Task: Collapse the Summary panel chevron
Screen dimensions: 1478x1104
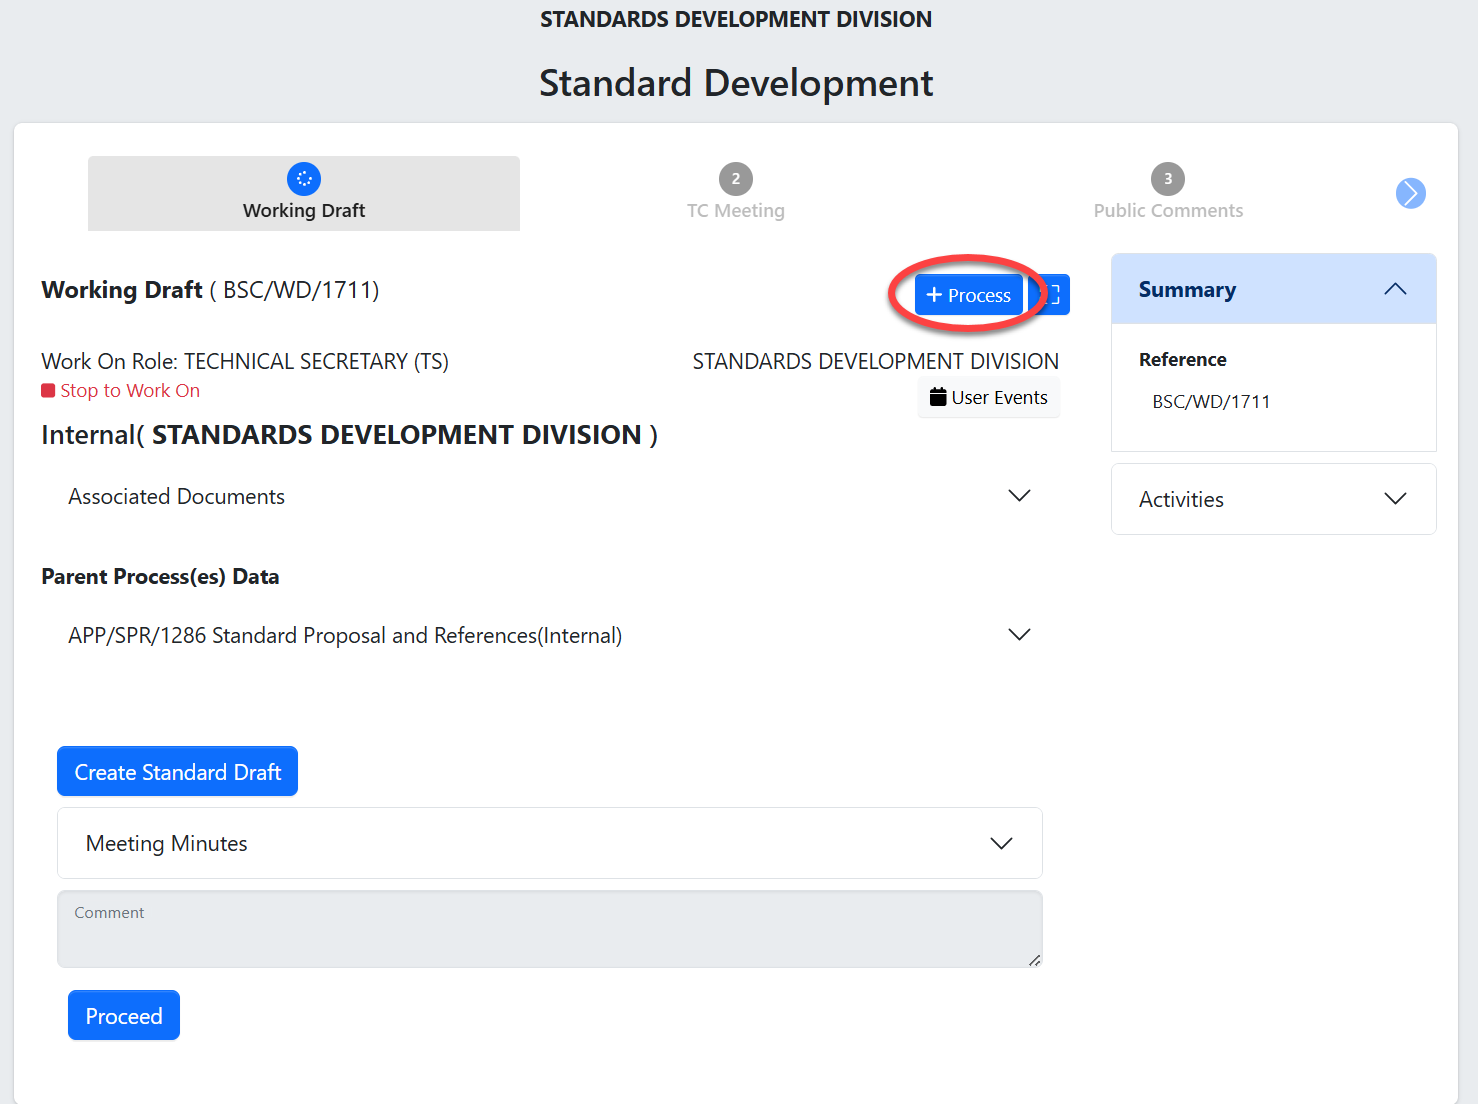Action: [1395, 290]
